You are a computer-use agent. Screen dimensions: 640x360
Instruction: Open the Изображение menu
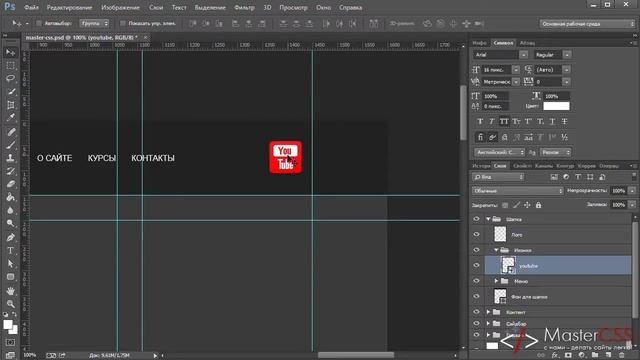[120, 7]
